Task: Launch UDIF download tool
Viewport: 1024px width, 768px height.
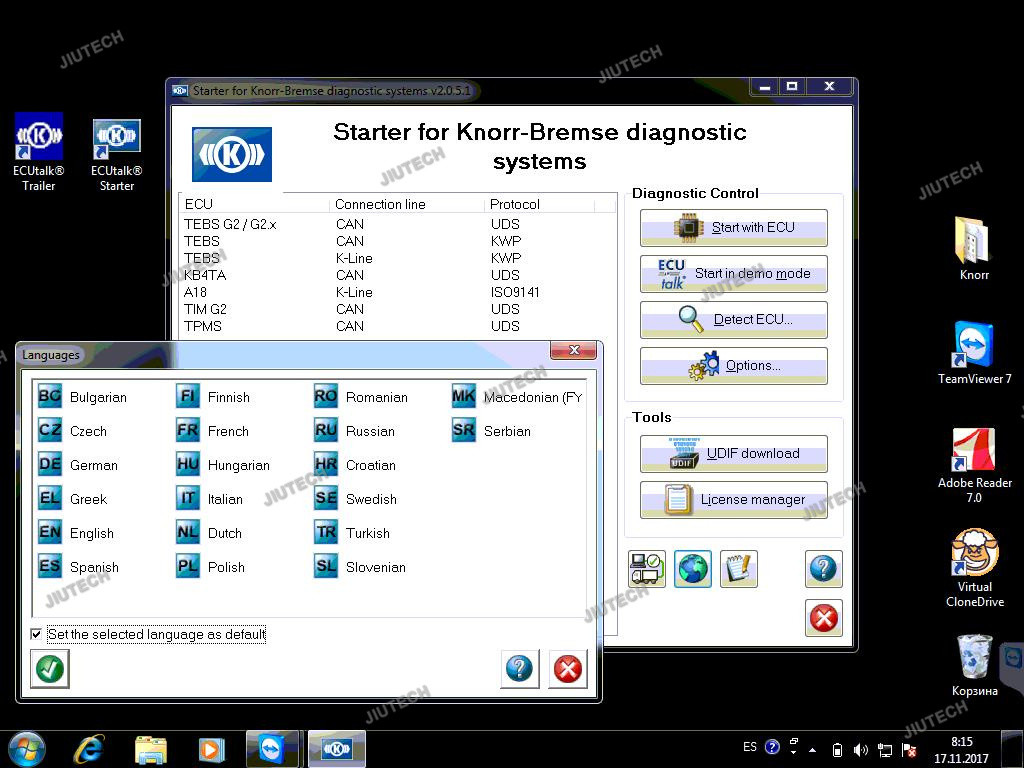Action: (x=733, y=454)
